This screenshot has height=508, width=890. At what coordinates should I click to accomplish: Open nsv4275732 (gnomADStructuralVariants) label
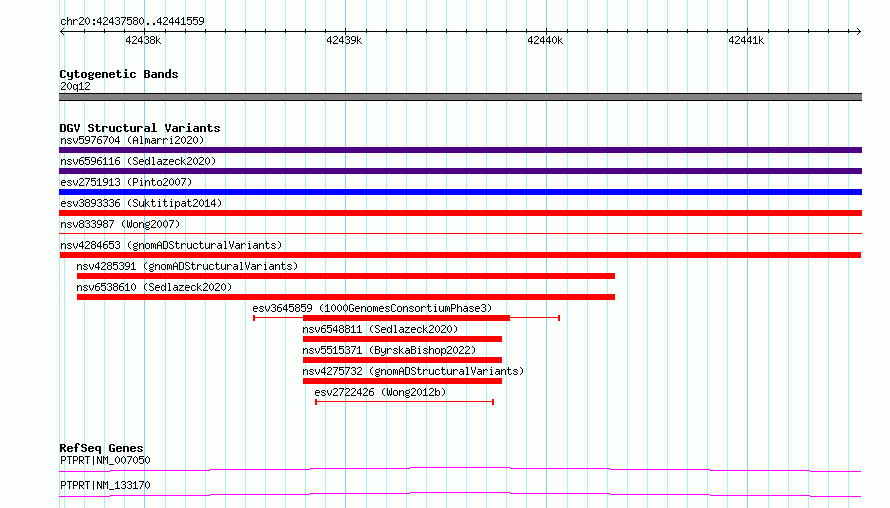tap(413, 371)
